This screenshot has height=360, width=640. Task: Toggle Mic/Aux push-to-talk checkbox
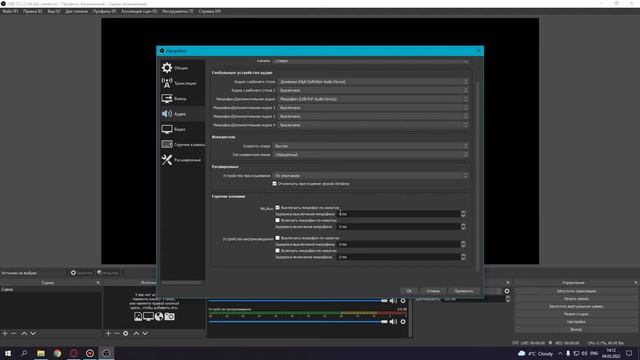click(278, 220)
